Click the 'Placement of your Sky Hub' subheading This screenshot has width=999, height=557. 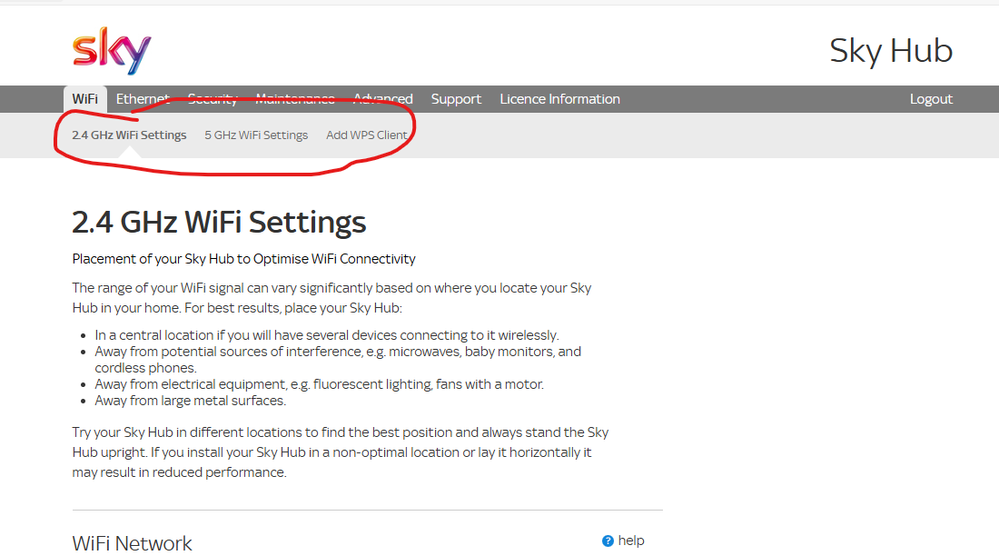243,259
